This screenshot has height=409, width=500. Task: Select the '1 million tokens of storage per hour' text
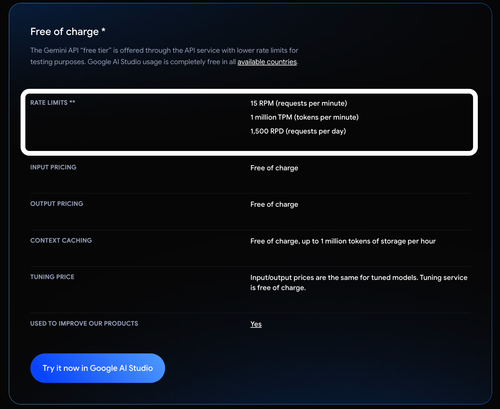click(x=378, y=241)
